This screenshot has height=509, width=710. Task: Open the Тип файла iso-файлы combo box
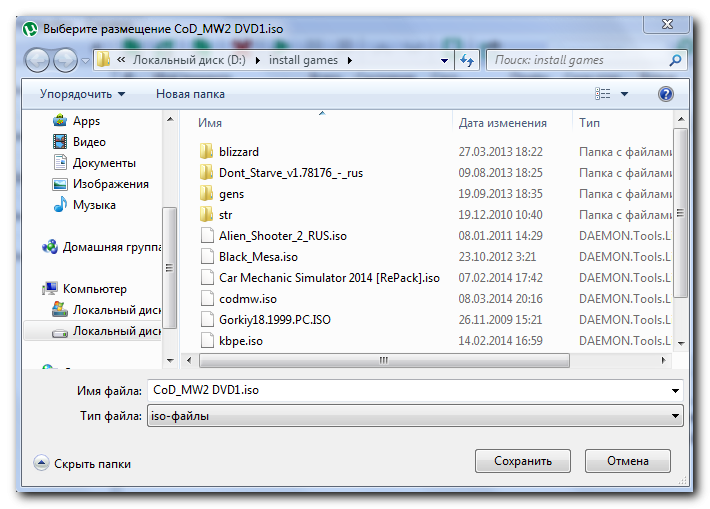click(415, 416)
